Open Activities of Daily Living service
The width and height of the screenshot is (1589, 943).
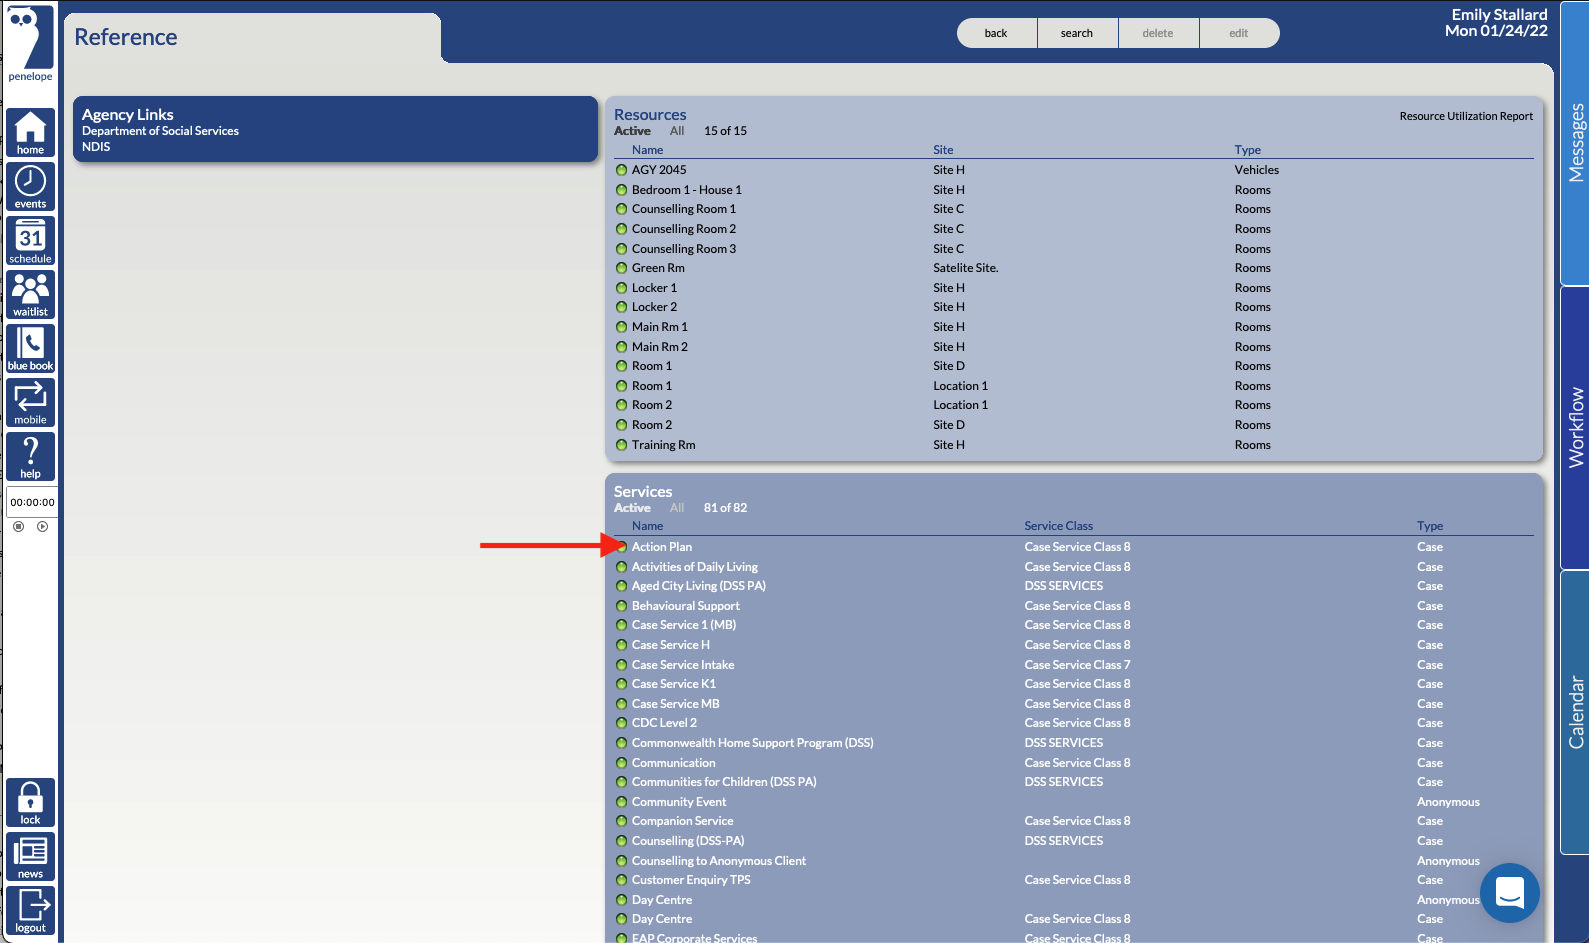tap(695, 567)
